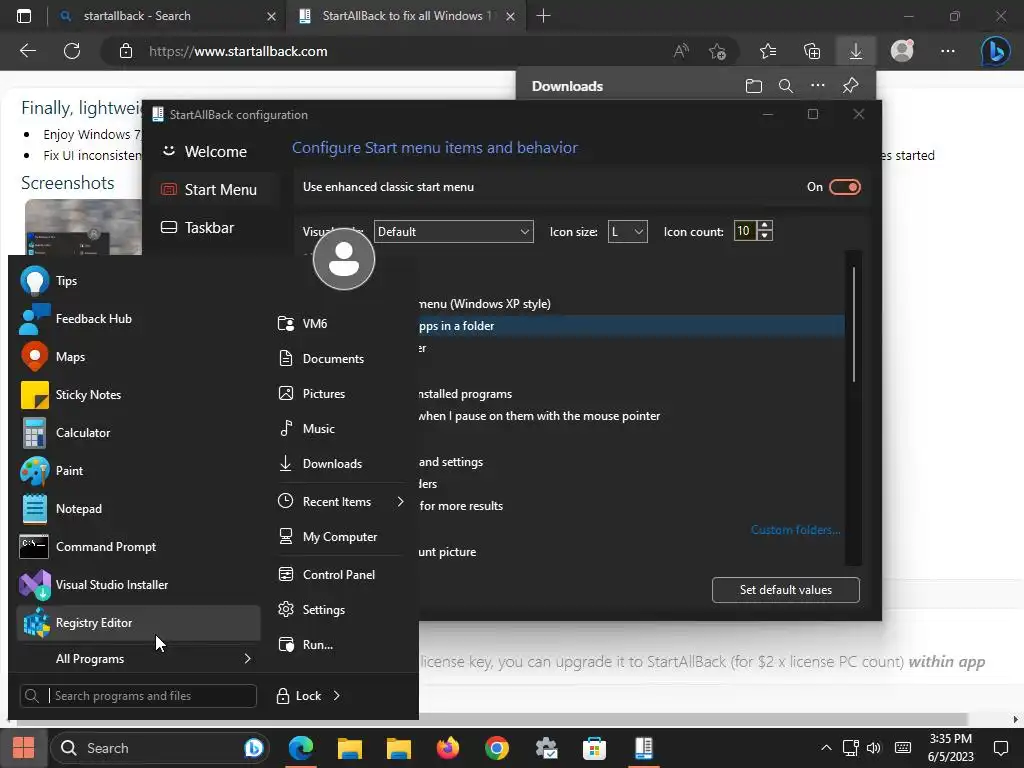
Task: Open the Bing sidebar button
Action: (995, 51)
